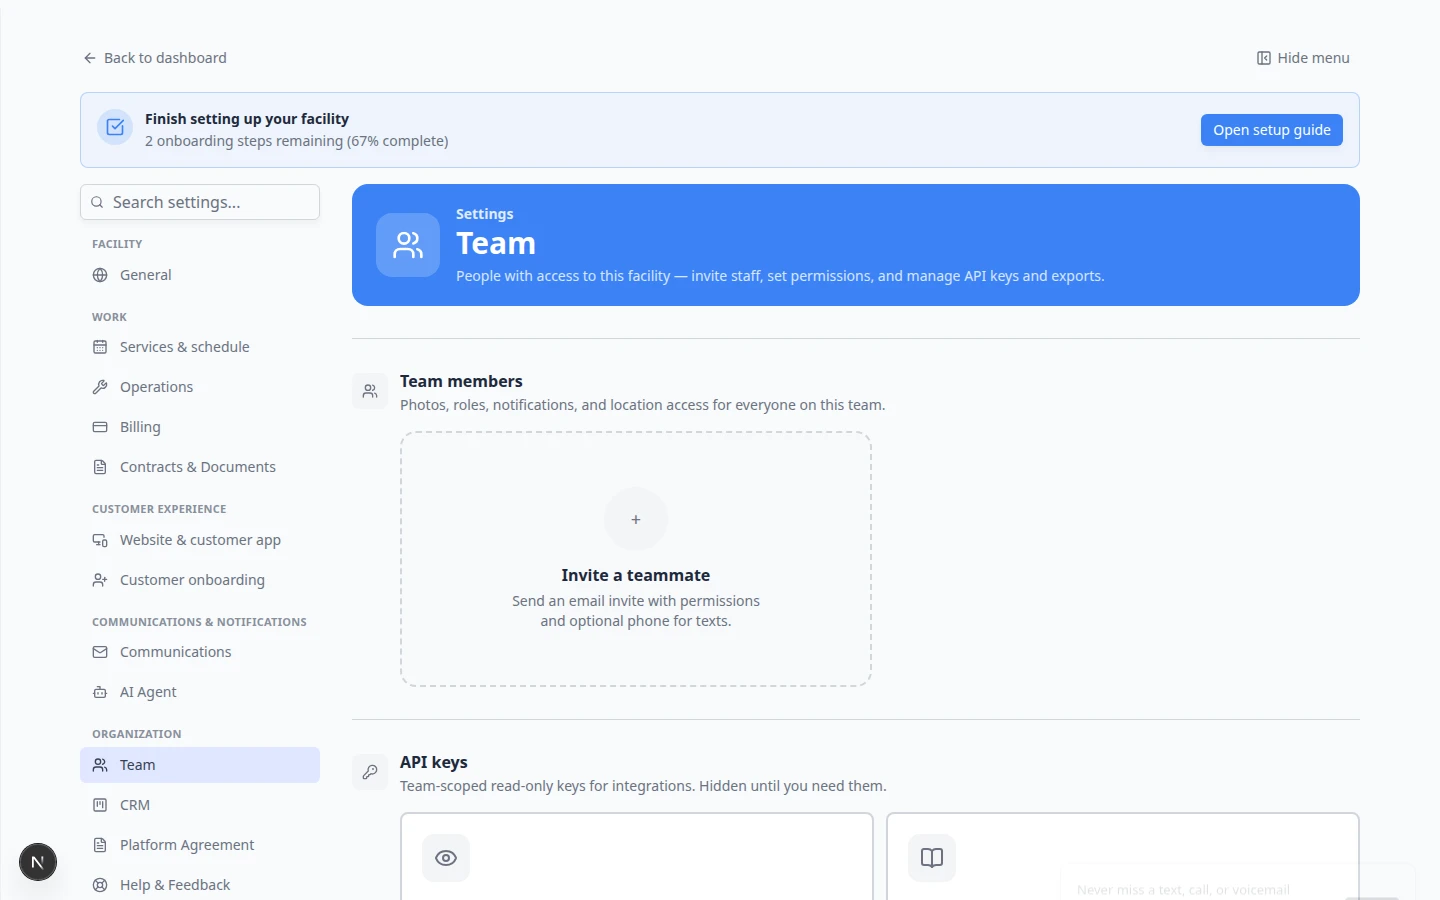Hide the settings menu
1440x900 pixels.
(1303, 58)
